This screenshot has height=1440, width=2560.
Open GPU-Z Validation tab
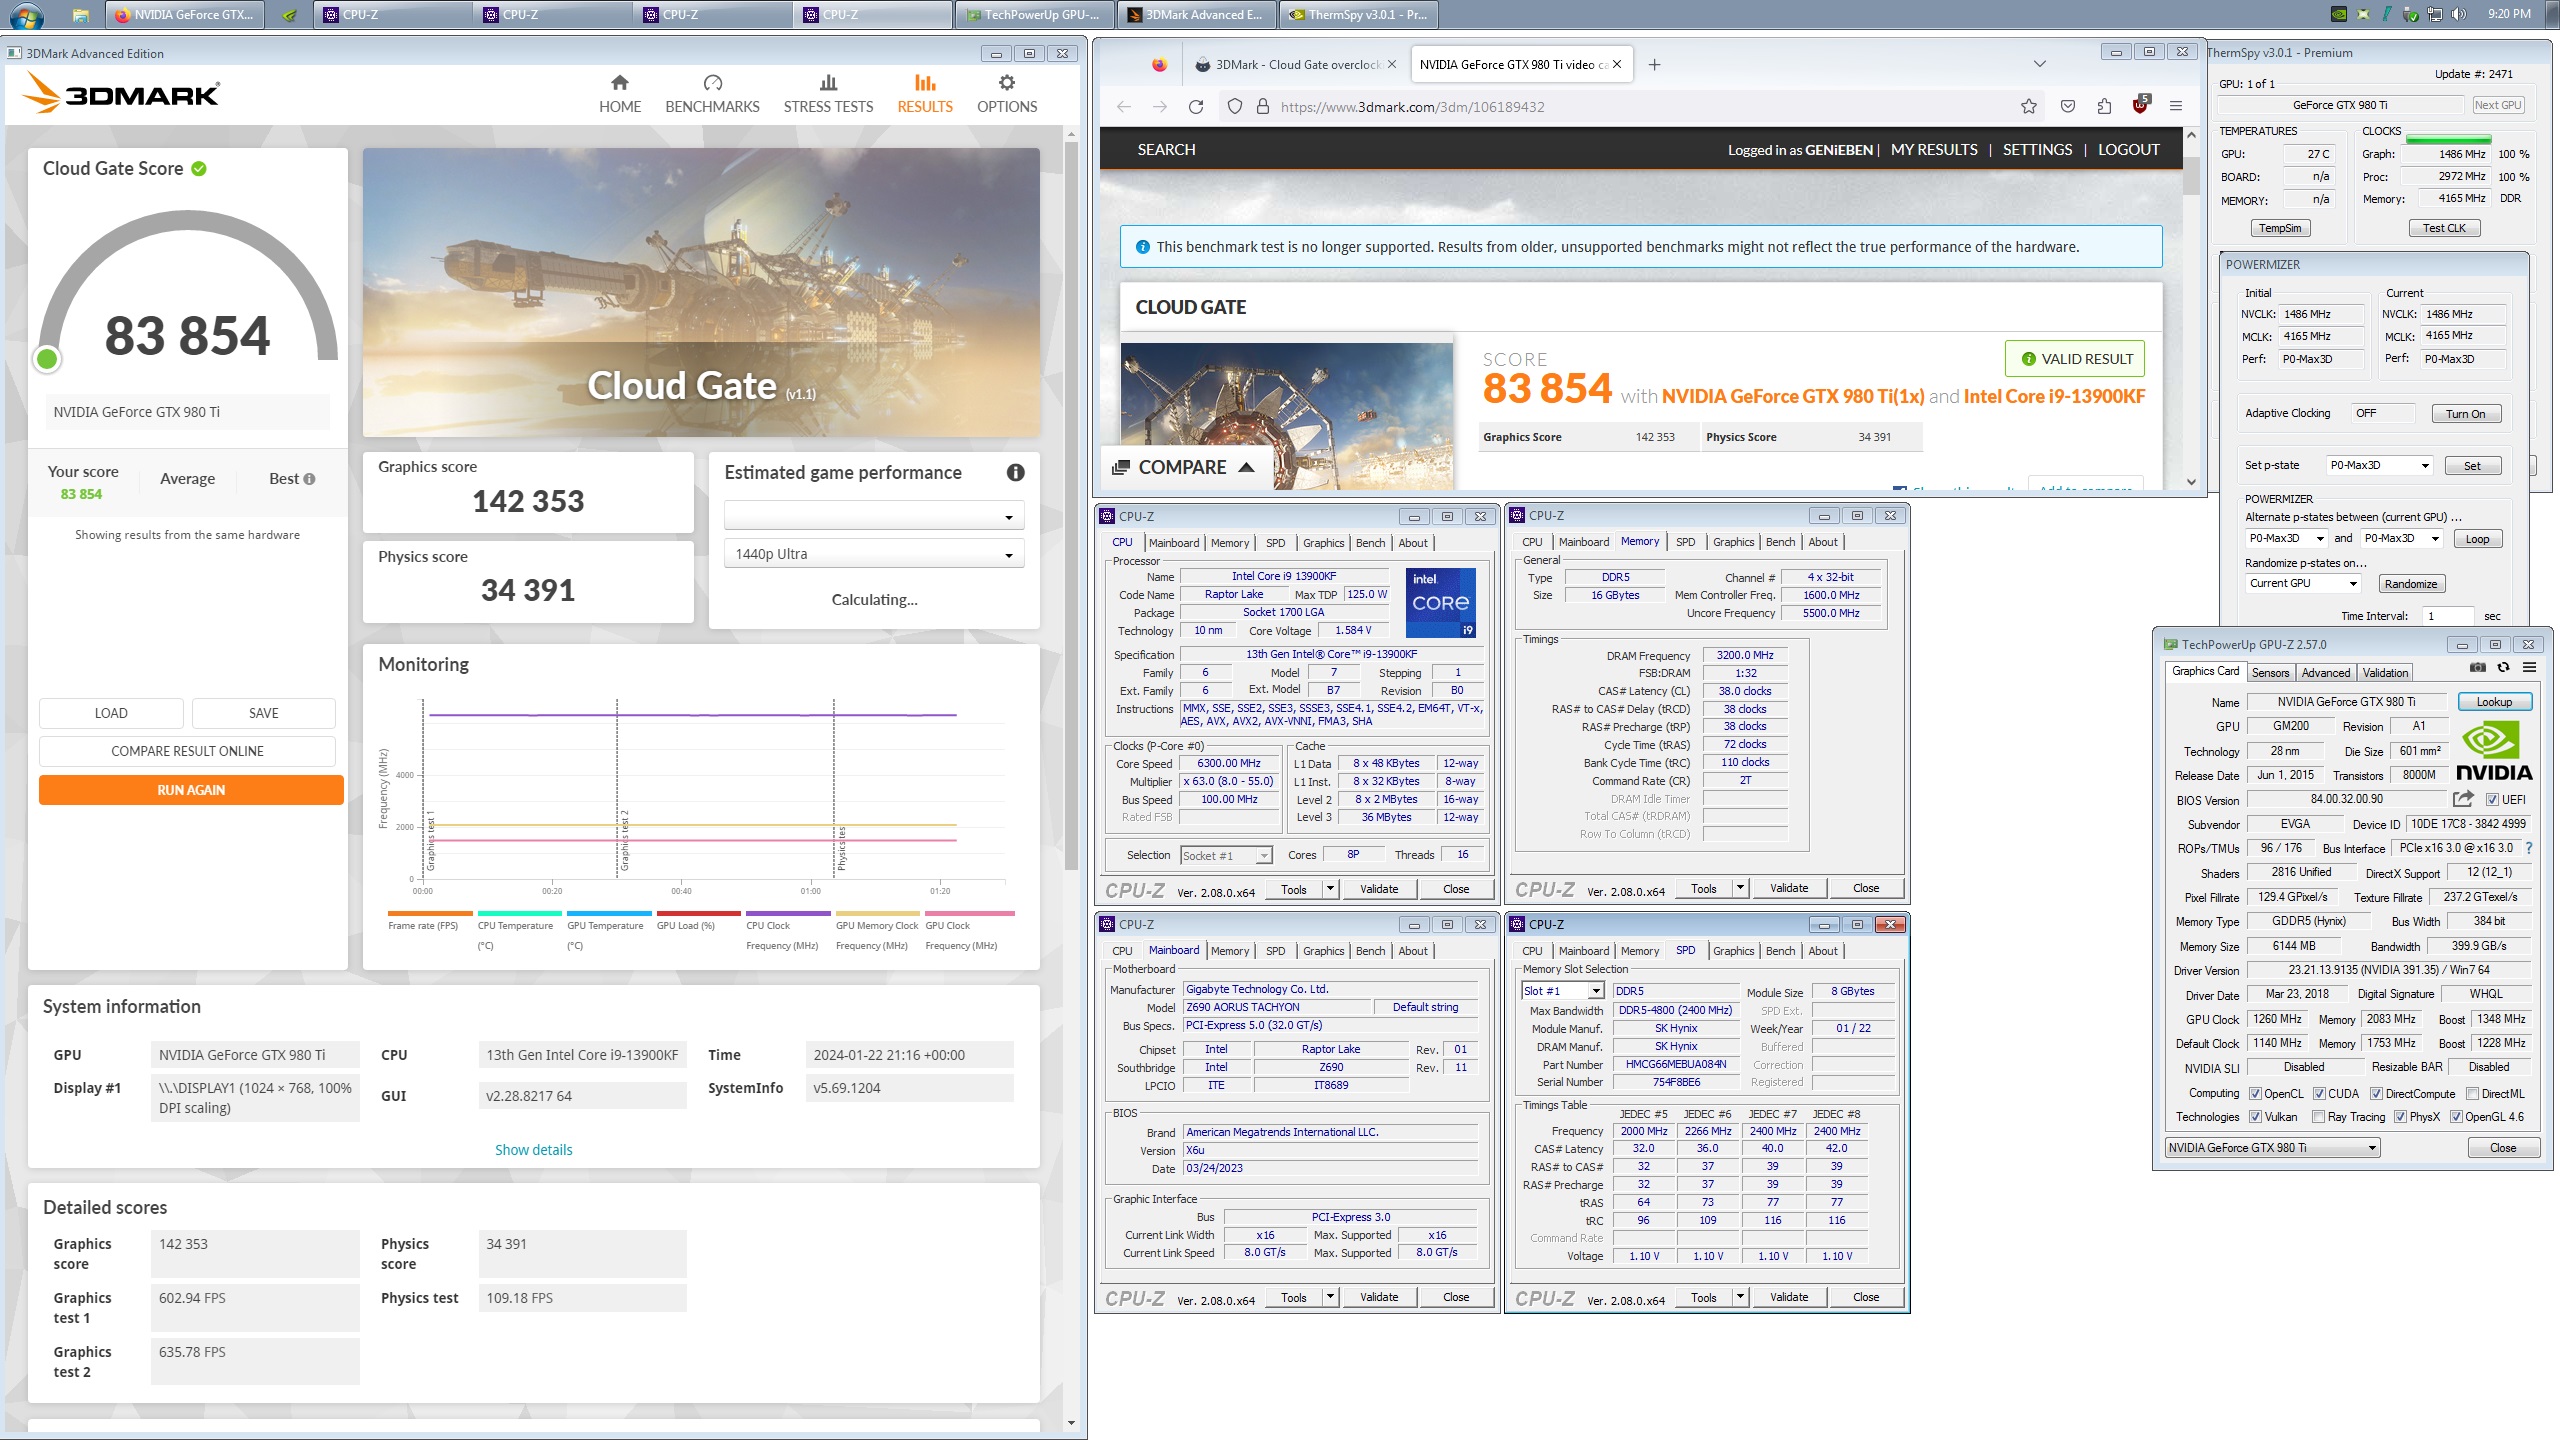click(2385, 673)
